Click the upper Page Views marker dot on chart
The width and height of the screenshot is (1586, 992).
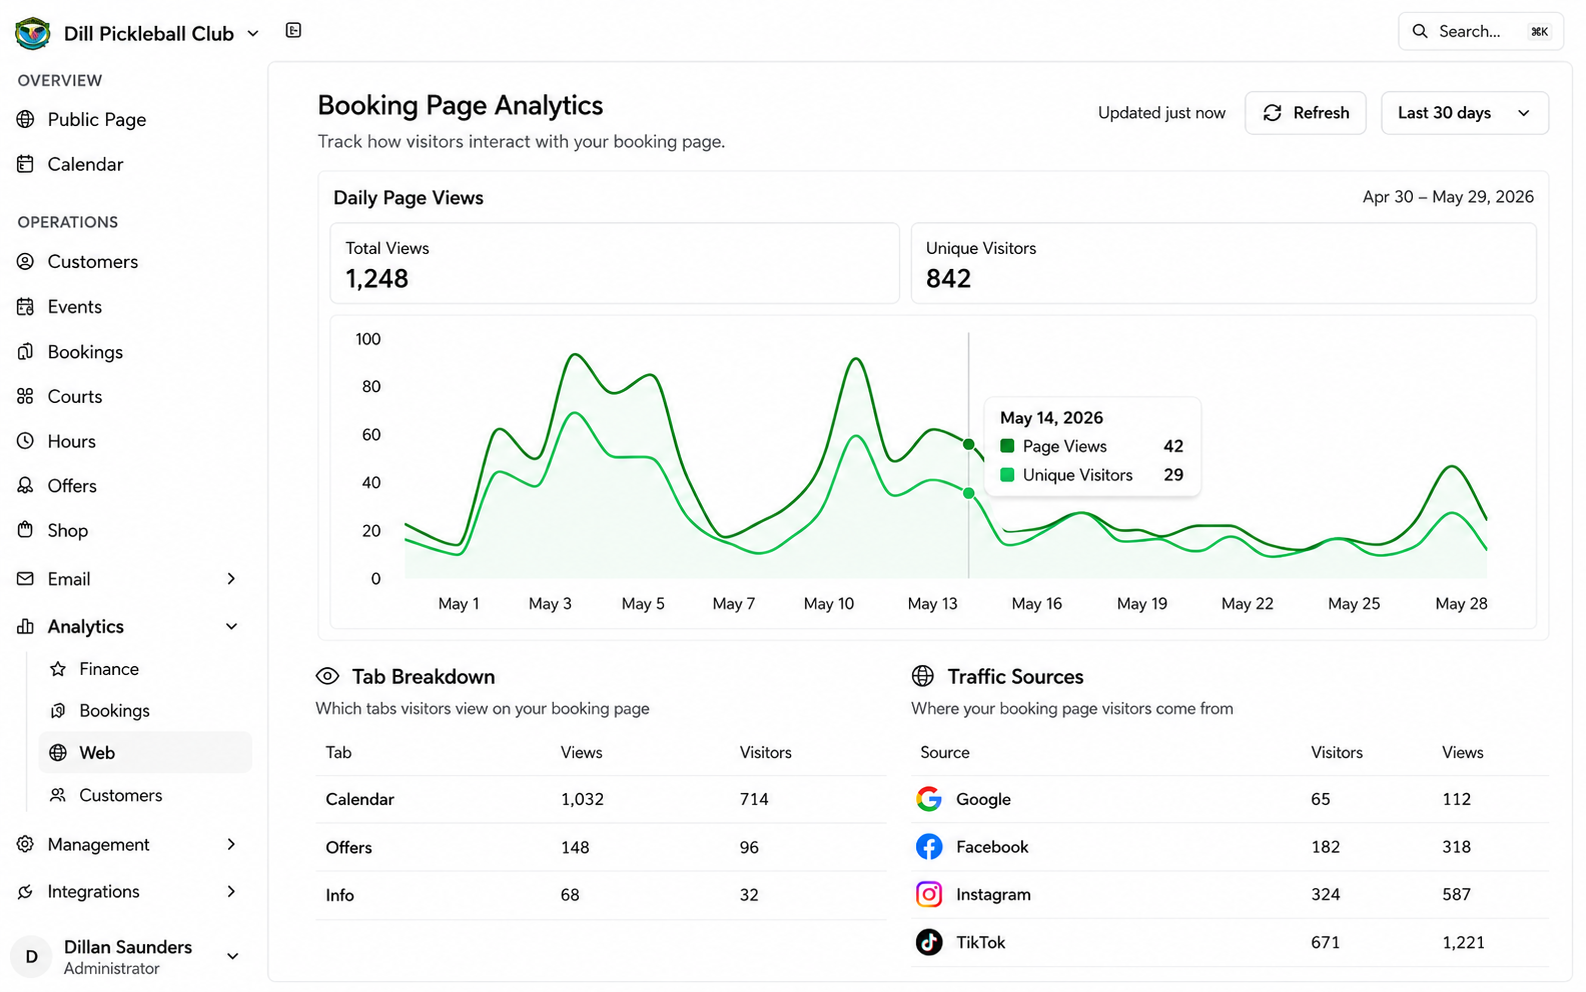pyautogui.click(x=968, y=444)
